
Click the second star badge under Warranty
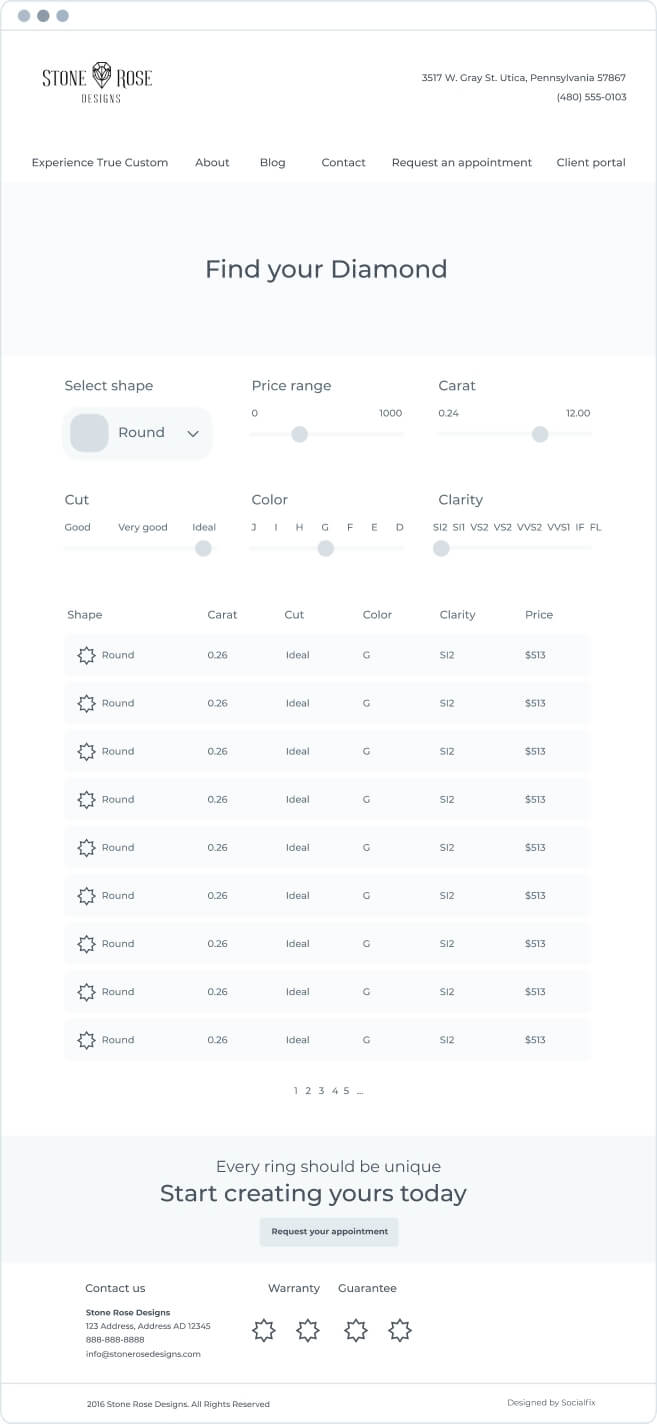[308, 1330]
